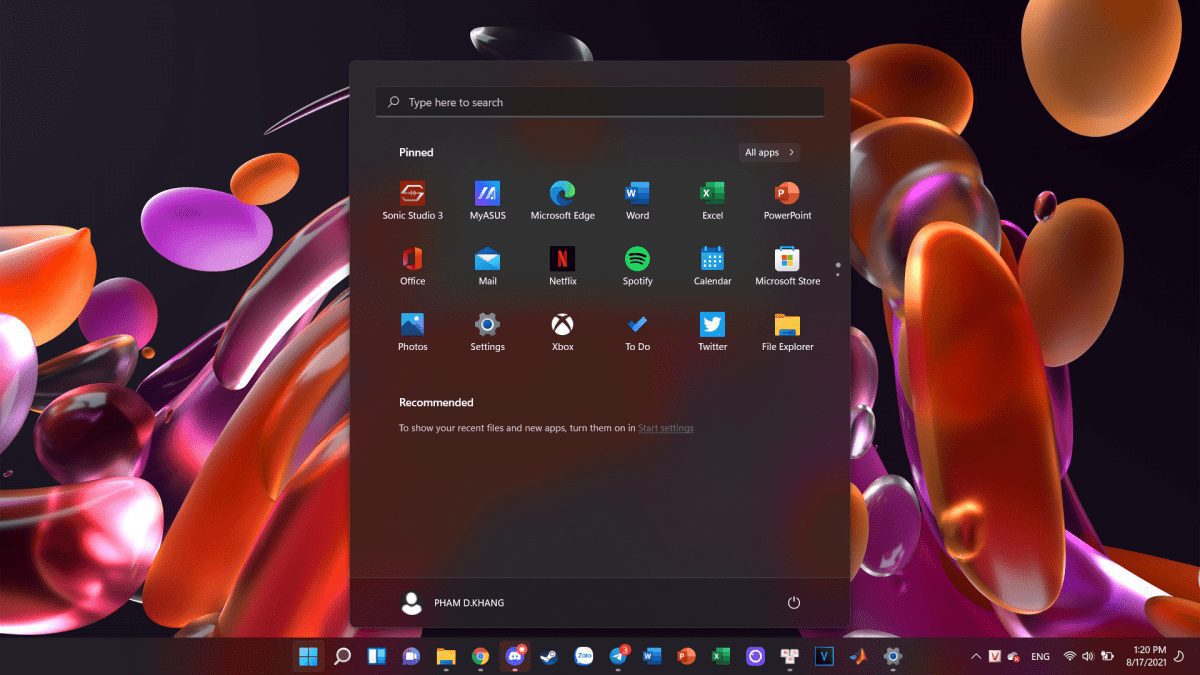Open the Calendar app
This screenshot has height=675, width=1200.
(712, 266)
